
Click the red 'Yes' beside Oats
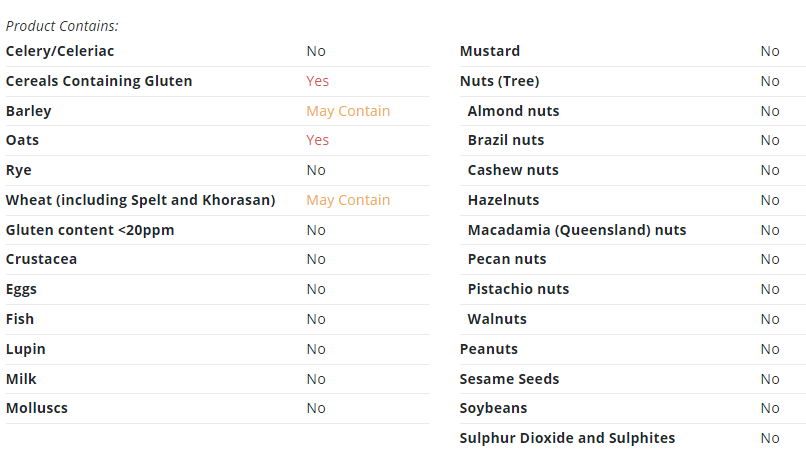318,140
